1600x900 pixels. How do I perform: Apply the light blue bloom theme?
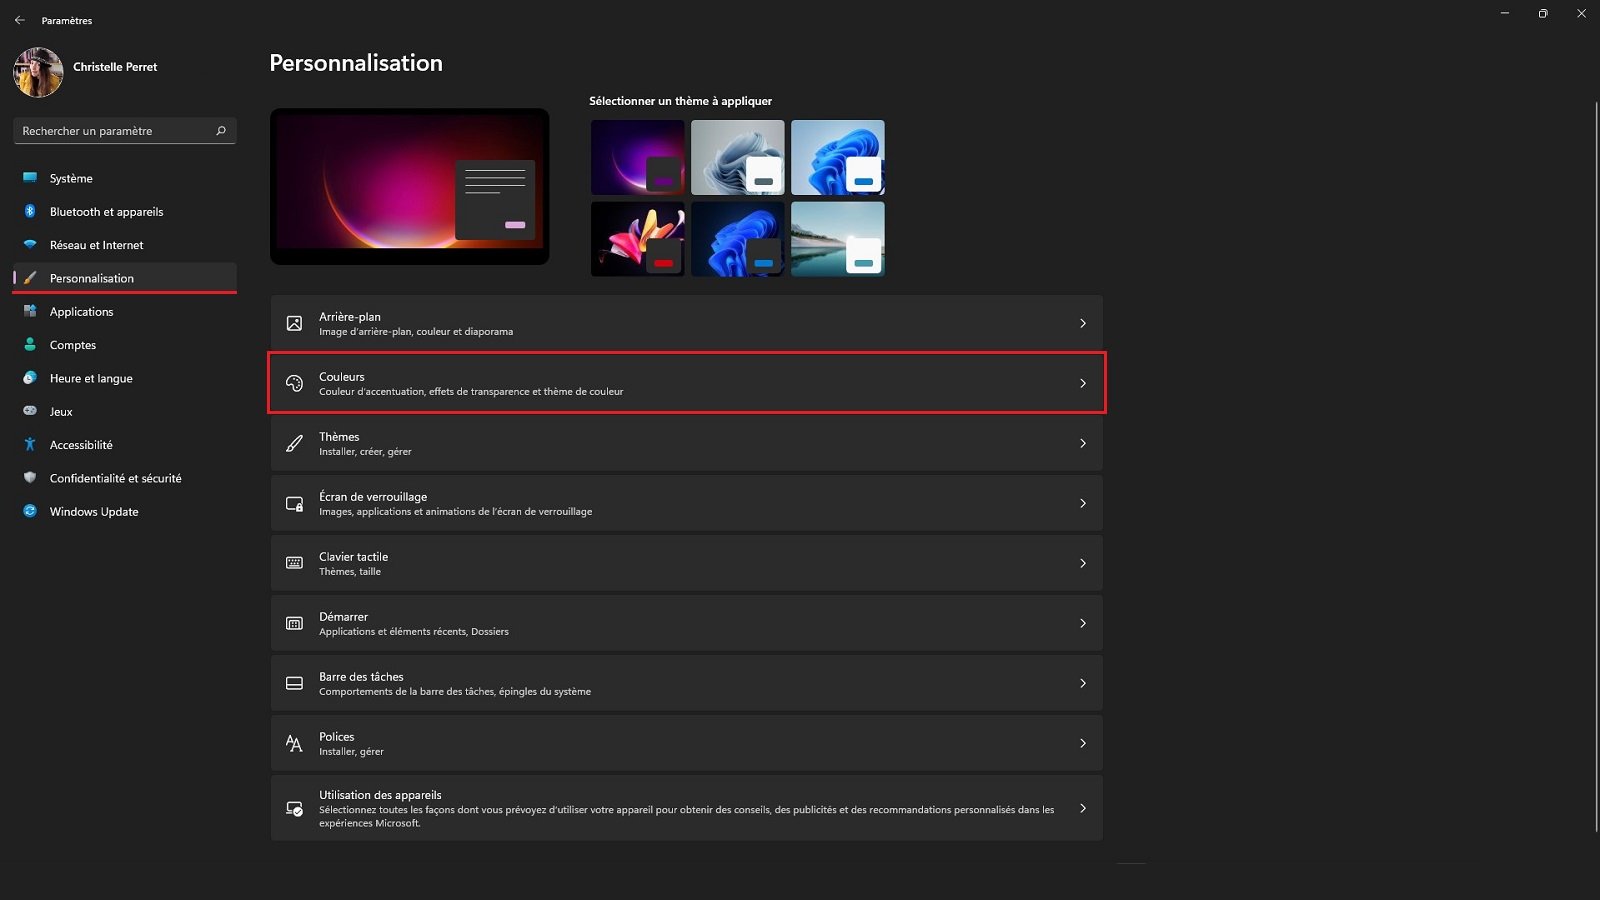[x=837, y=157]
